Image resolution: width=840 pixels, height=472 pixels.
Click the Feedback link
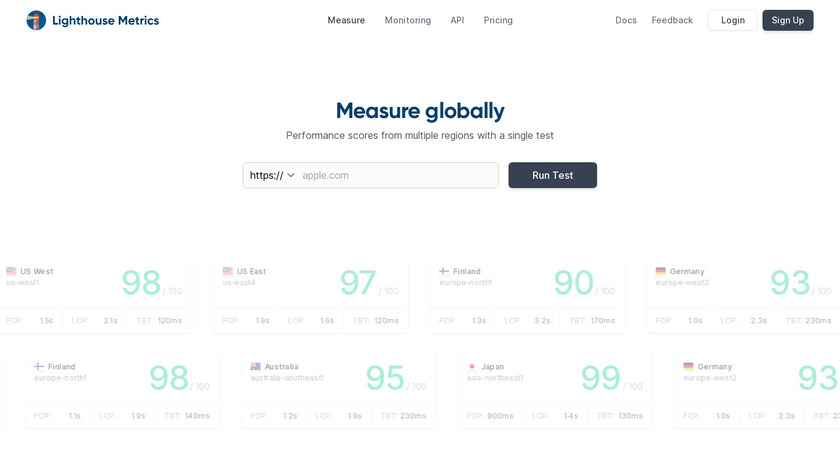pyautogui.click(x=672, y=20)
